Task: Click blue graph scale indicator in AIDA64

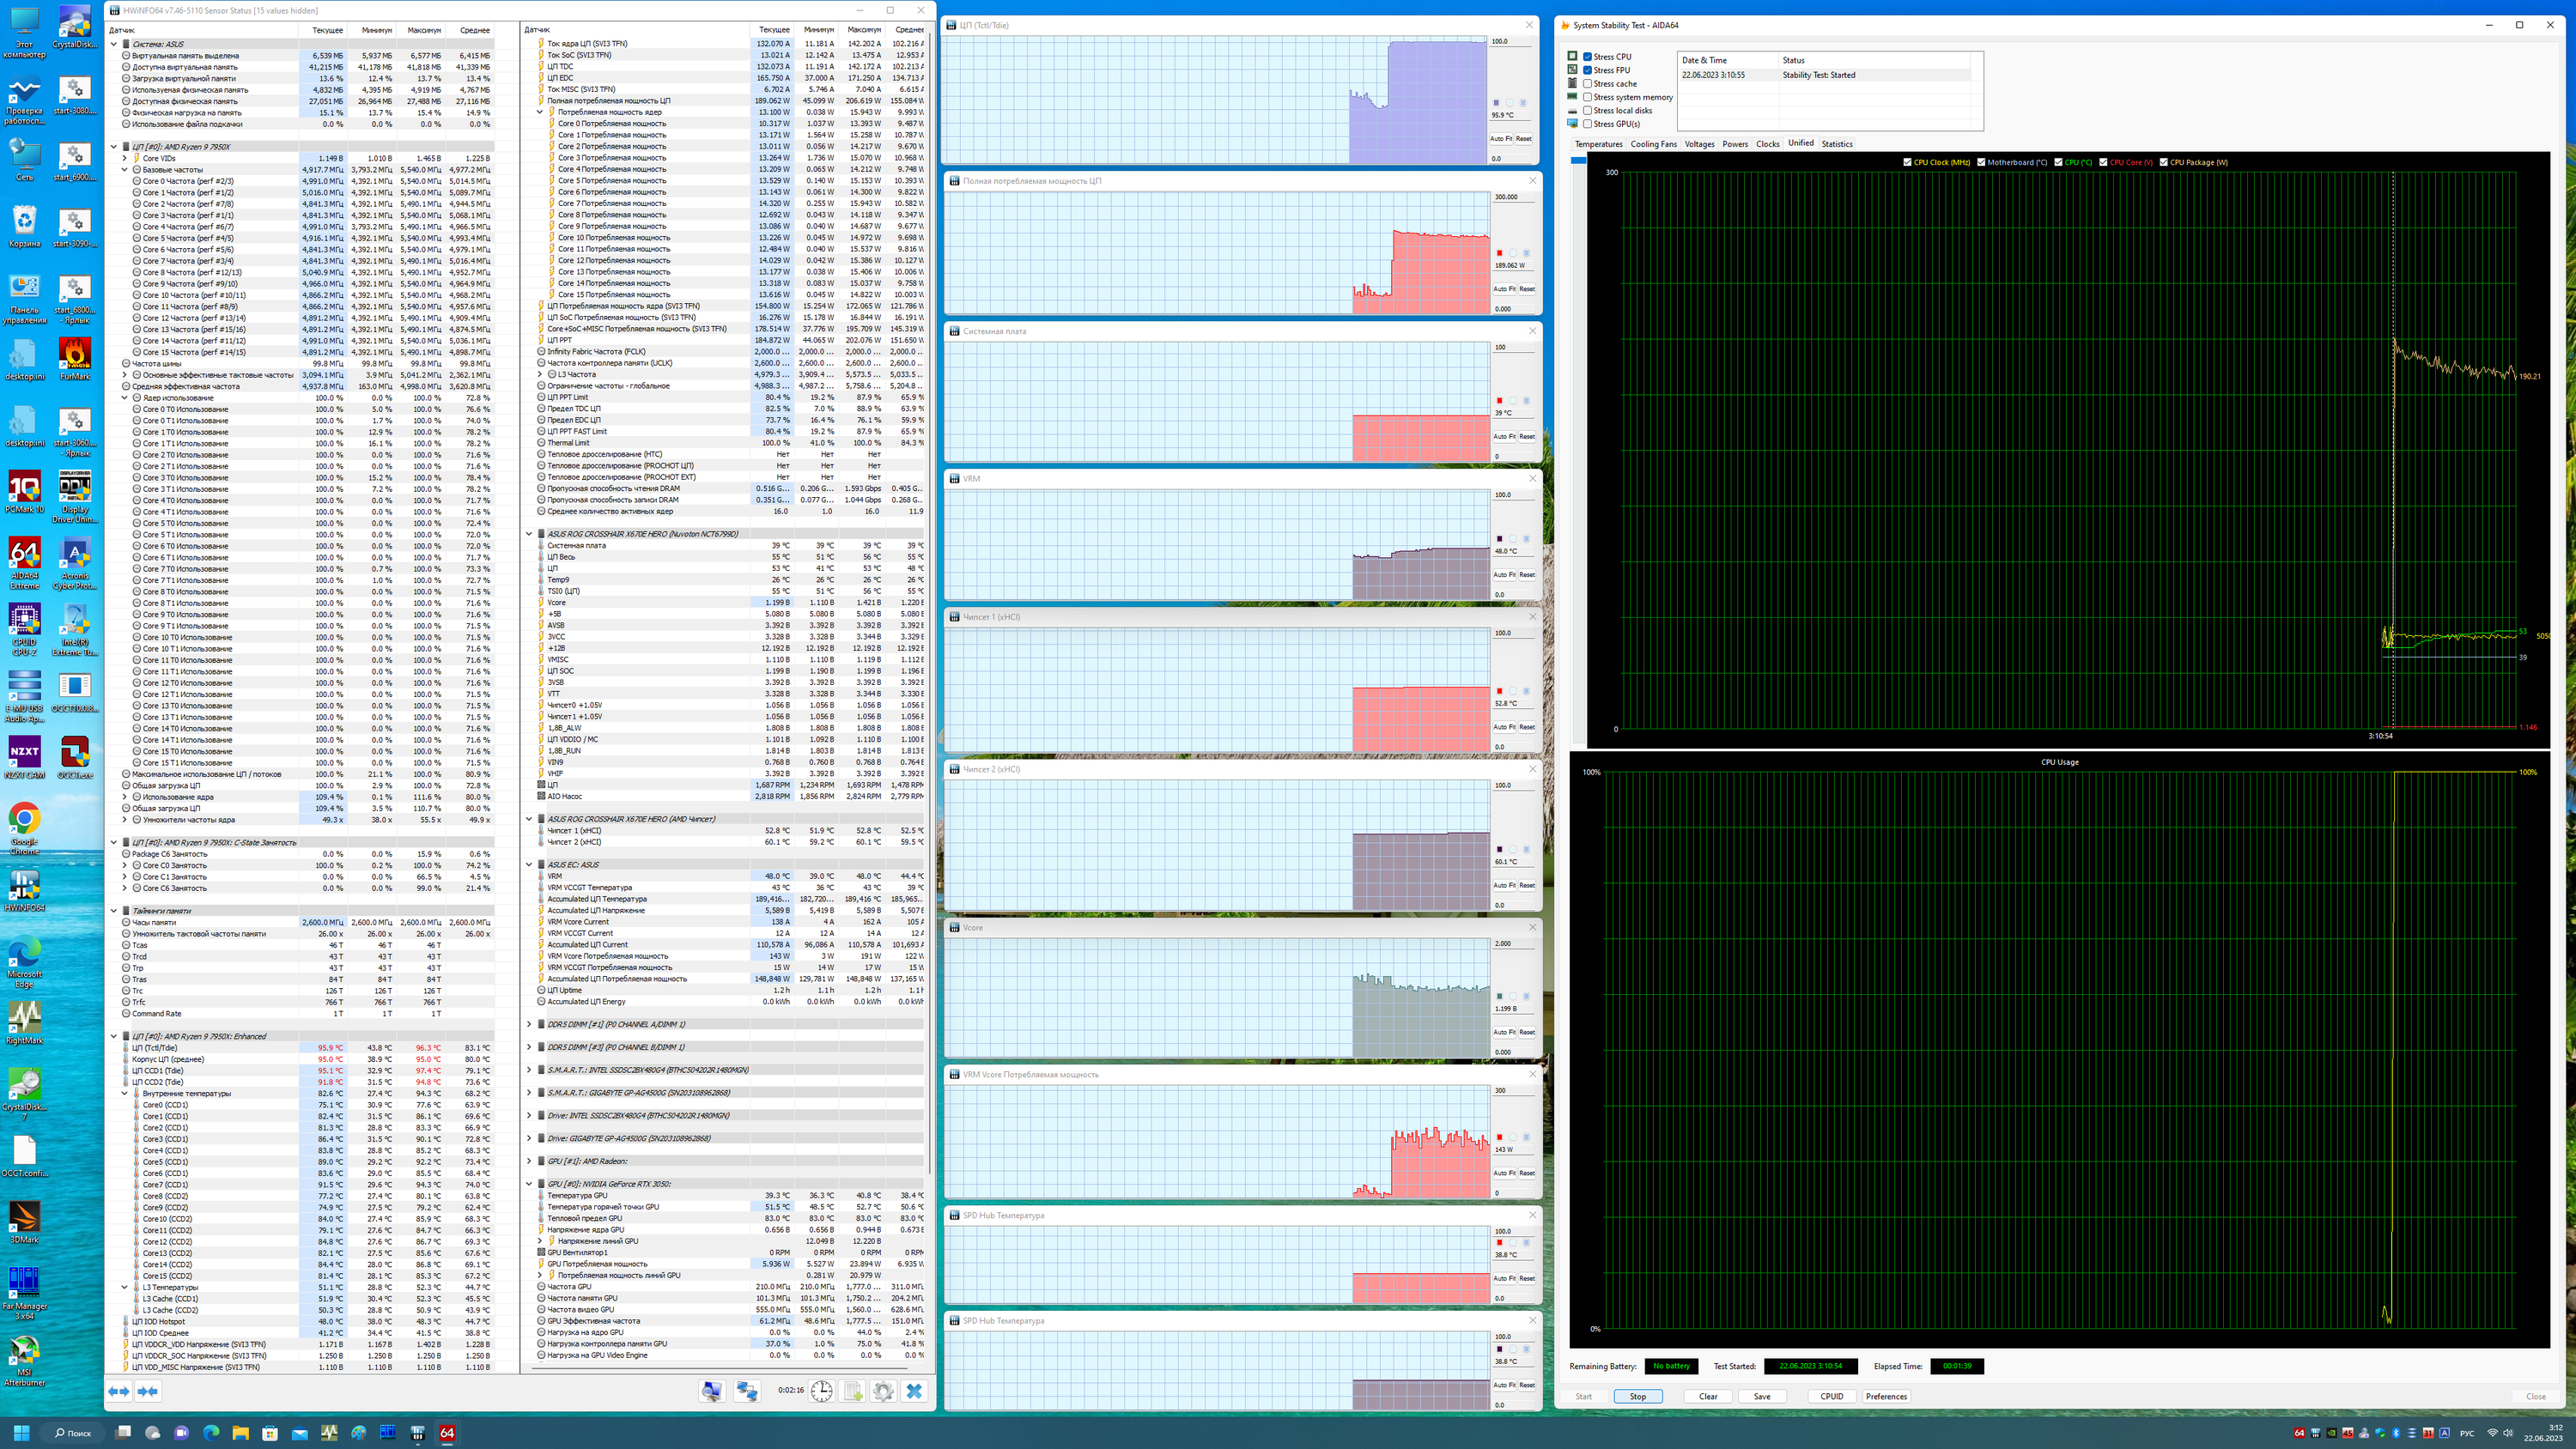Action: coord(1578,160)
